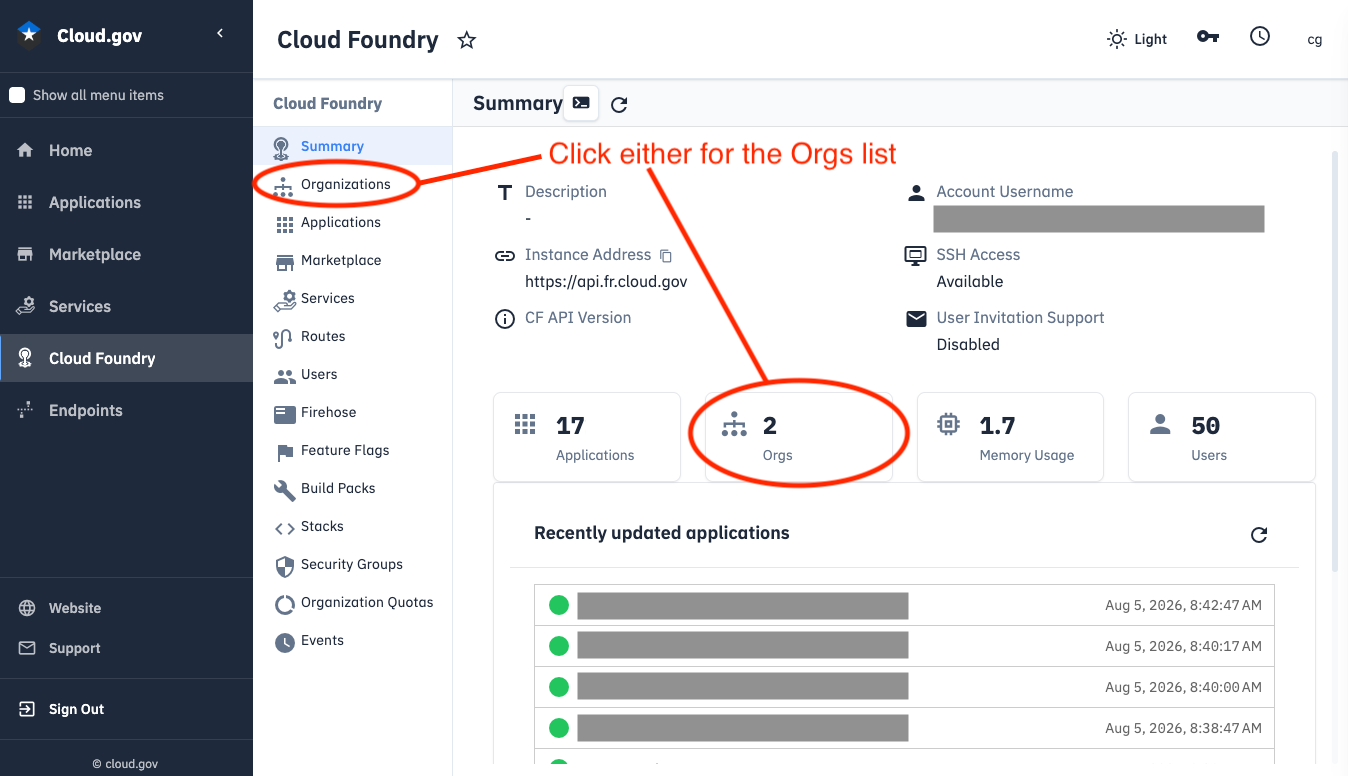Click the Firehose icon in submenu

(x=284, y=413)
